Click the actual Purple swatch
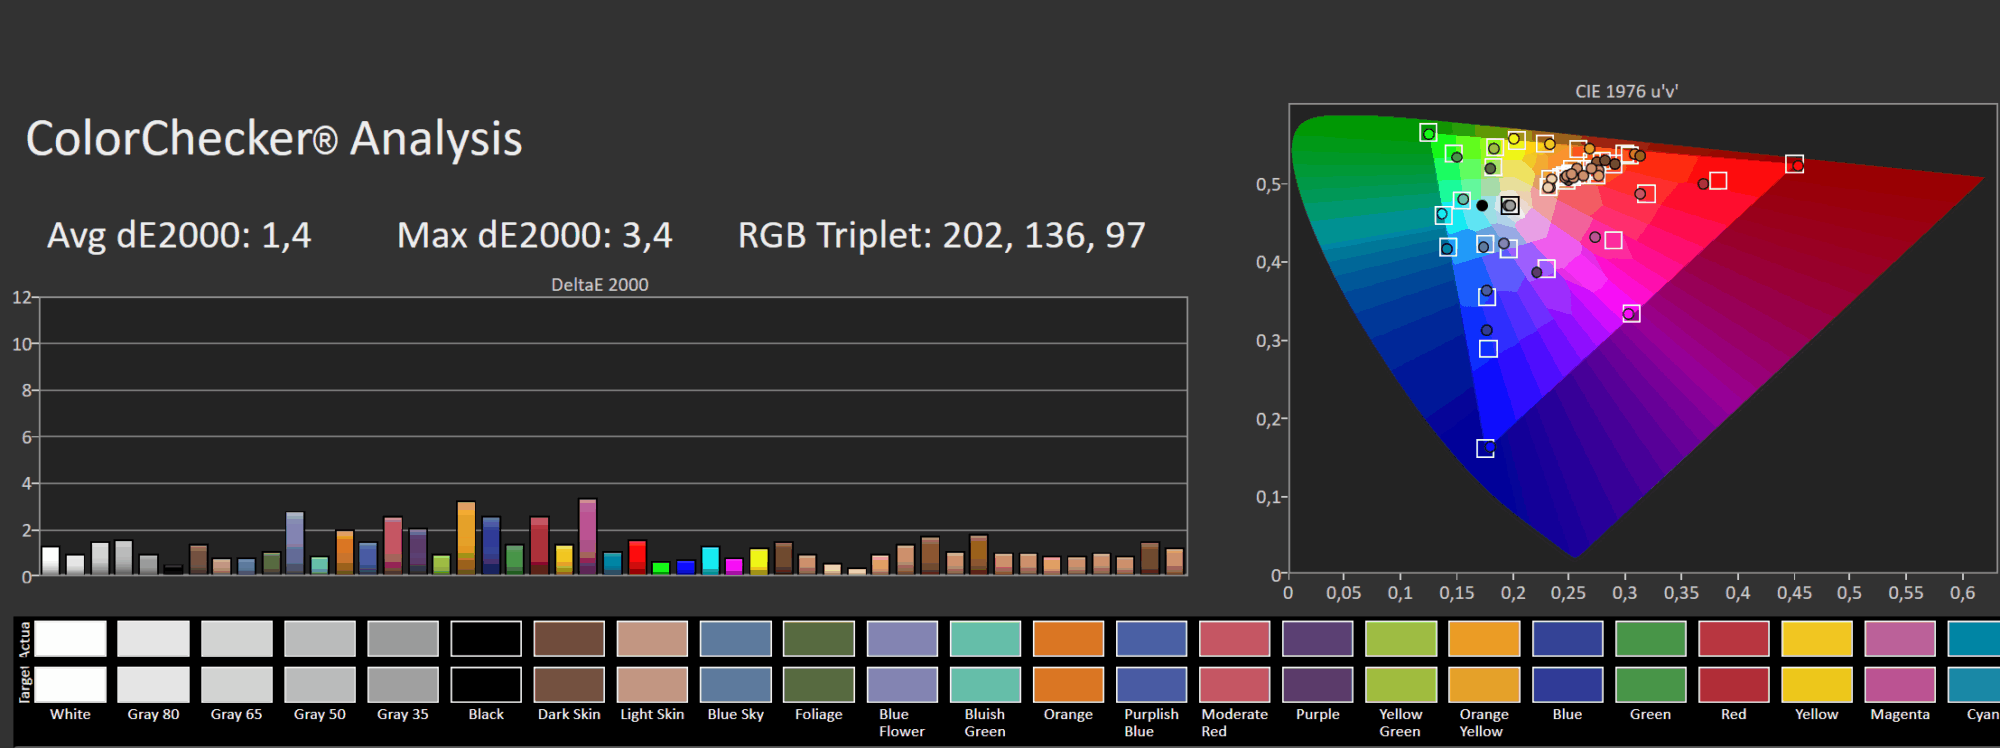This screenshot has height=748, width=2000. 1317,638
